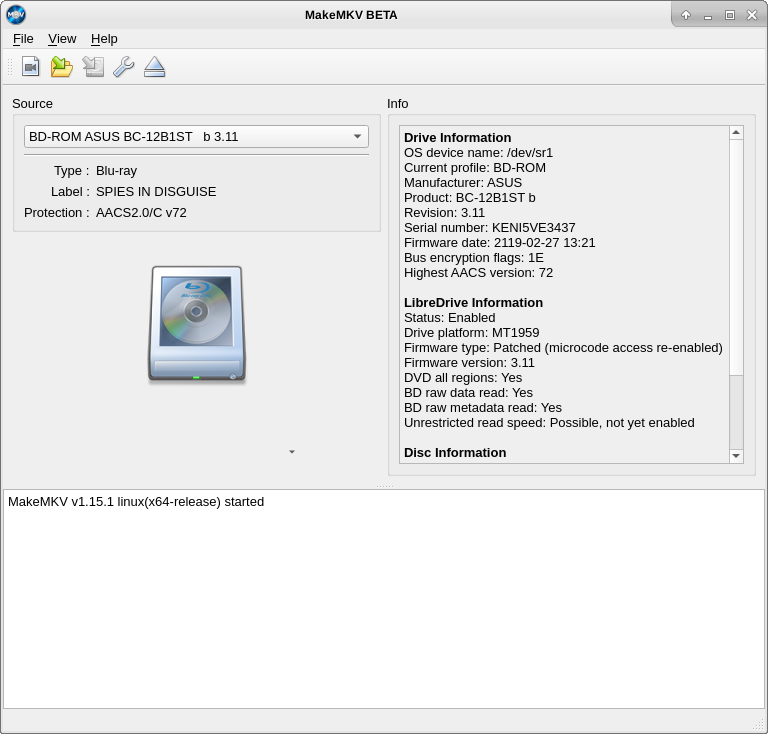Click 'Highest AACS version: 72' line
Image resolution: width=768 pixels, height=734 pixels.
point(479,273)
